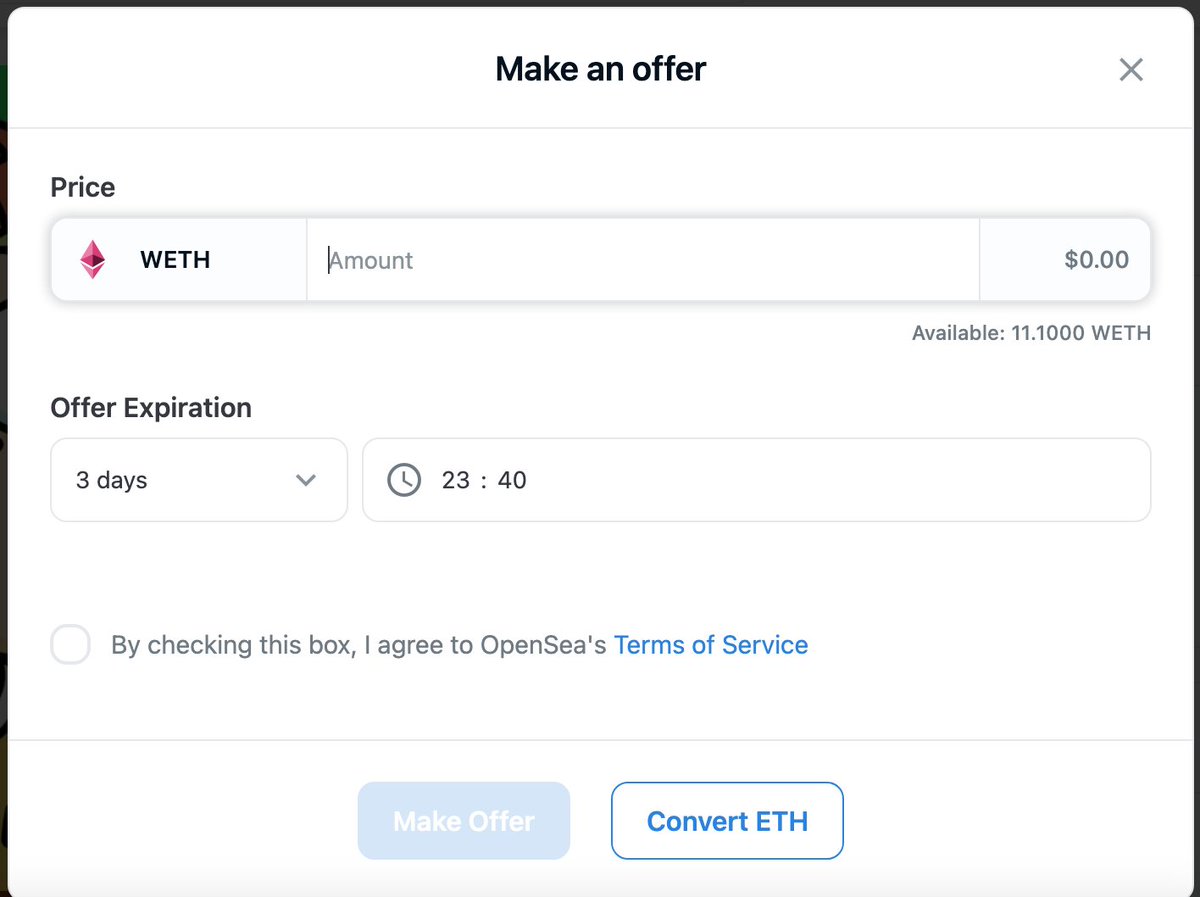This screenshot has width=1200, height=897.
Task: Click the Offer Expiration heading
Action: 151,408
